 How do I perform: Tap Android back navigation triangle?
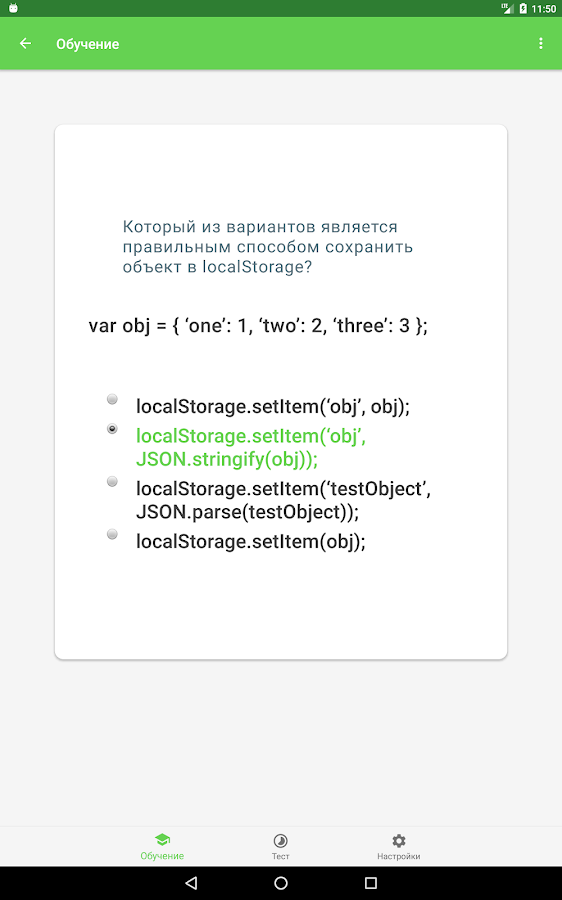pyautogui.click(x=192, y=883)
